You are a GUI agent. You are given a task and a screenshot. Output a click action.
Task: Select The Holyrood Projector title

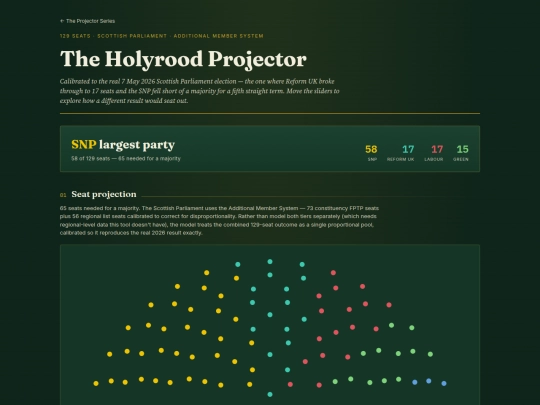point(183,59)
